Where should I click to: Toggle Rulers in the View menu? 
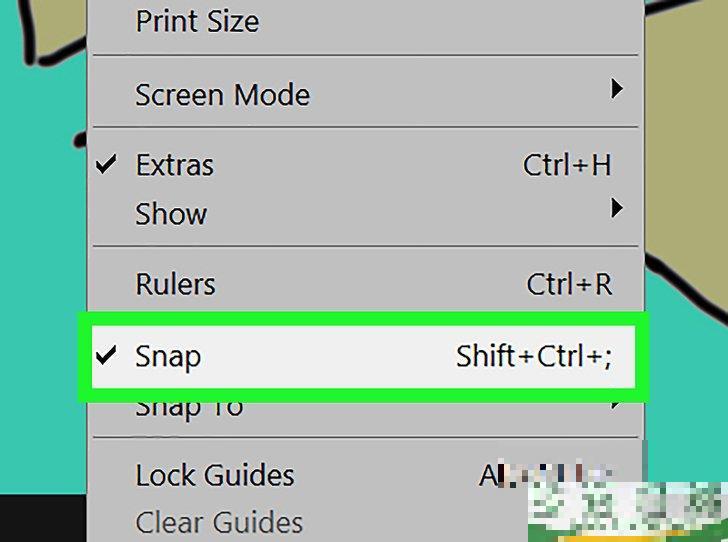point(175,285)
